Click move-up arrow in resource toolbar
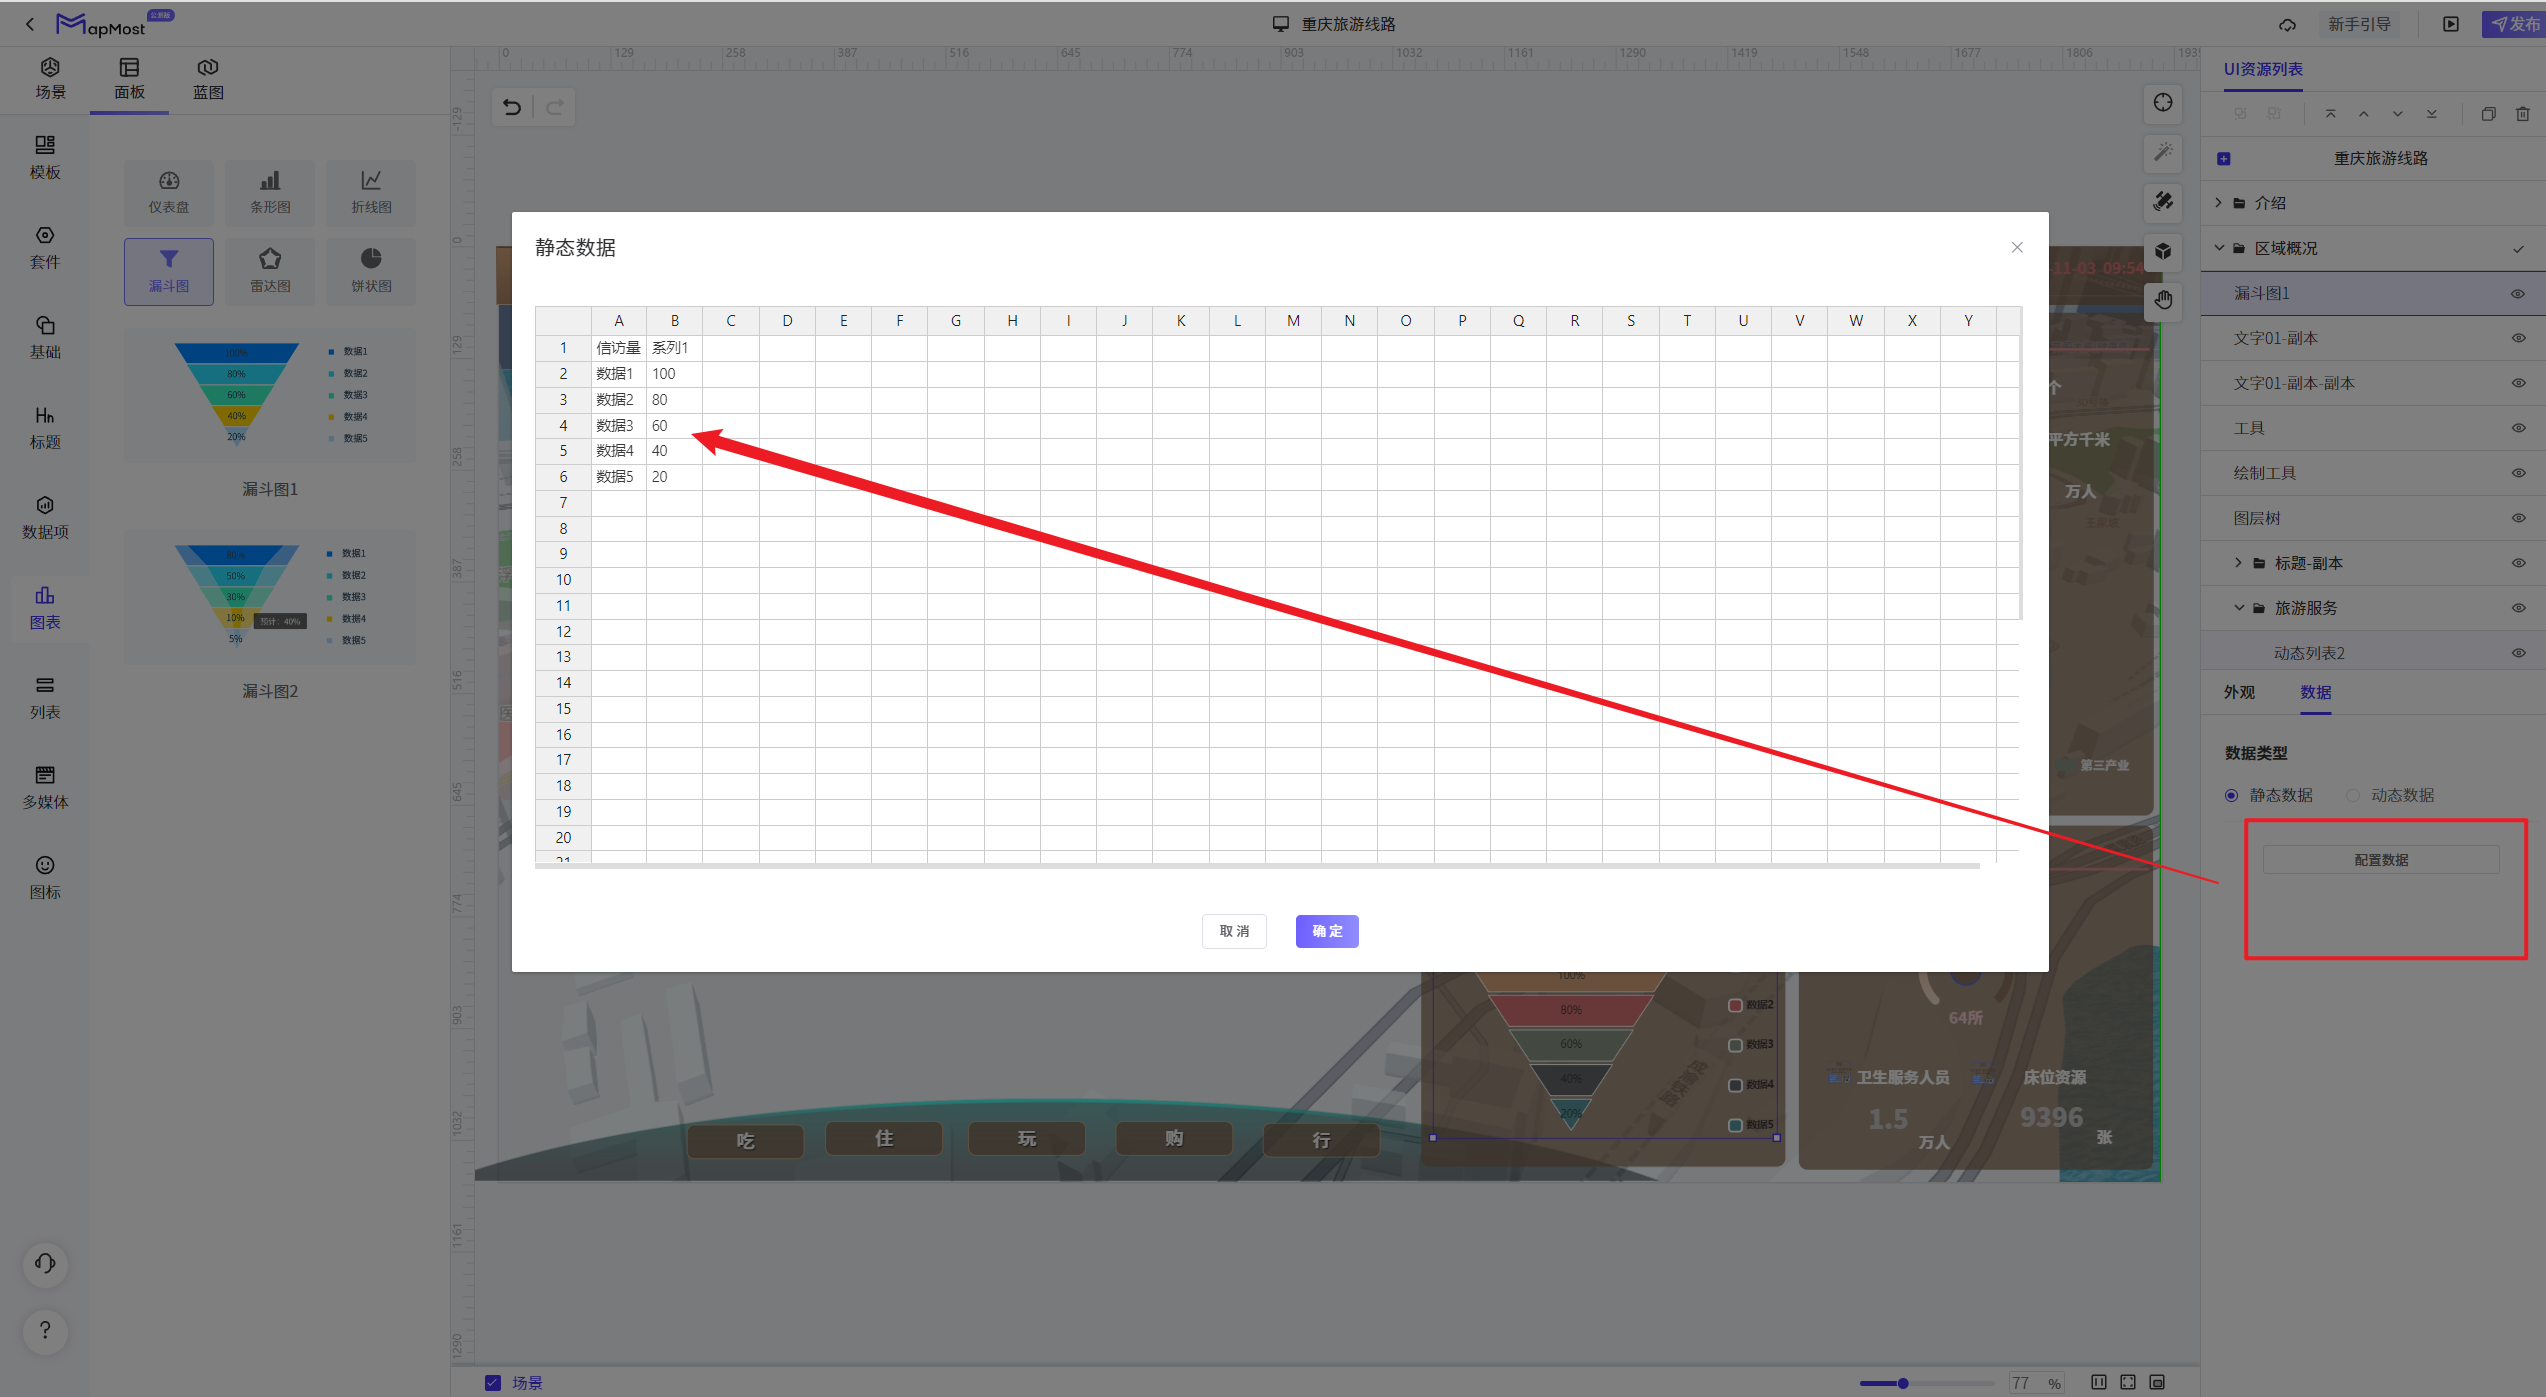2546x1397 pixels. point(2364,114)
